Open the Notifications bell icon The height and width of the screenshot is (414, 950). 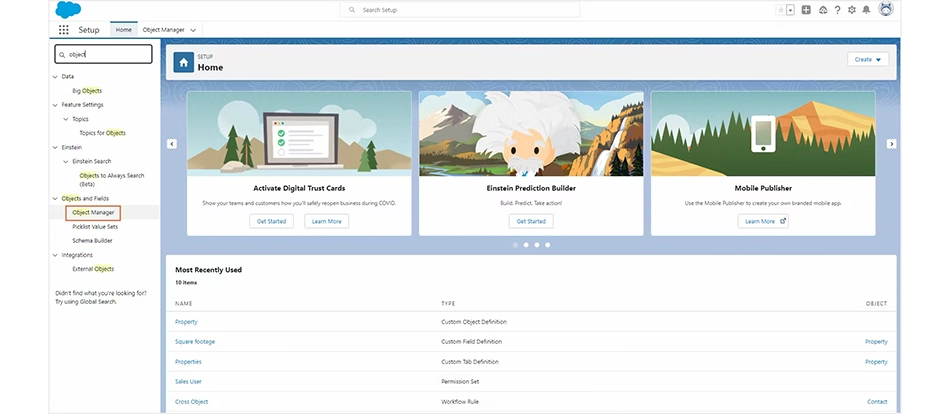click(866, 10)
